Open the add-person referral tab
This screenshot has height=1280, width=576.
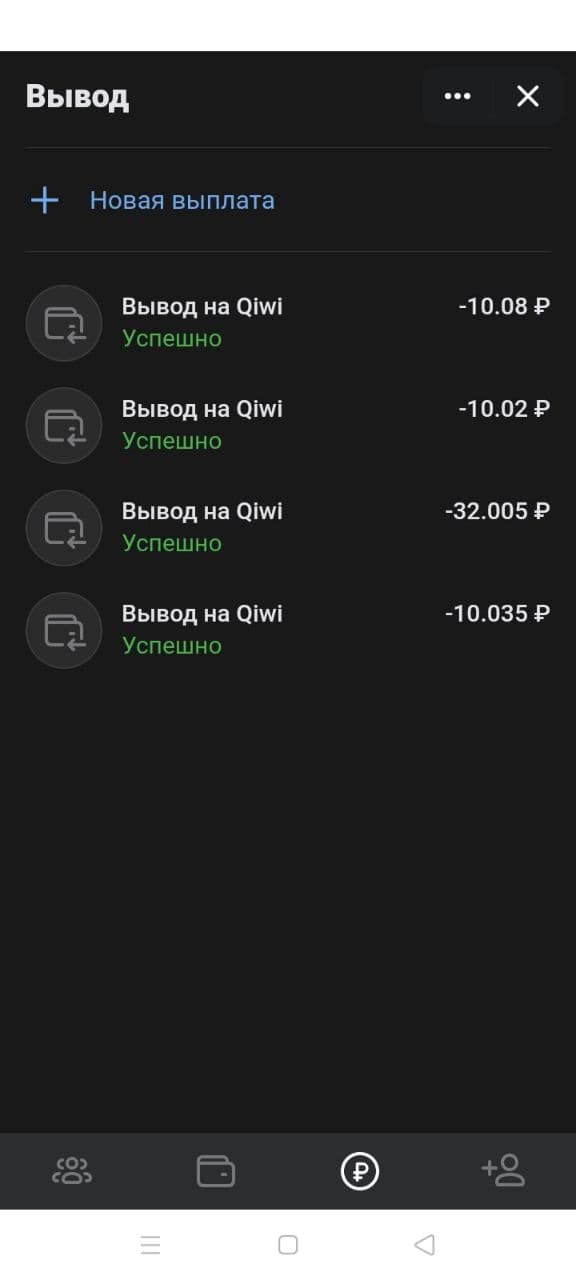pos(503,1169)
